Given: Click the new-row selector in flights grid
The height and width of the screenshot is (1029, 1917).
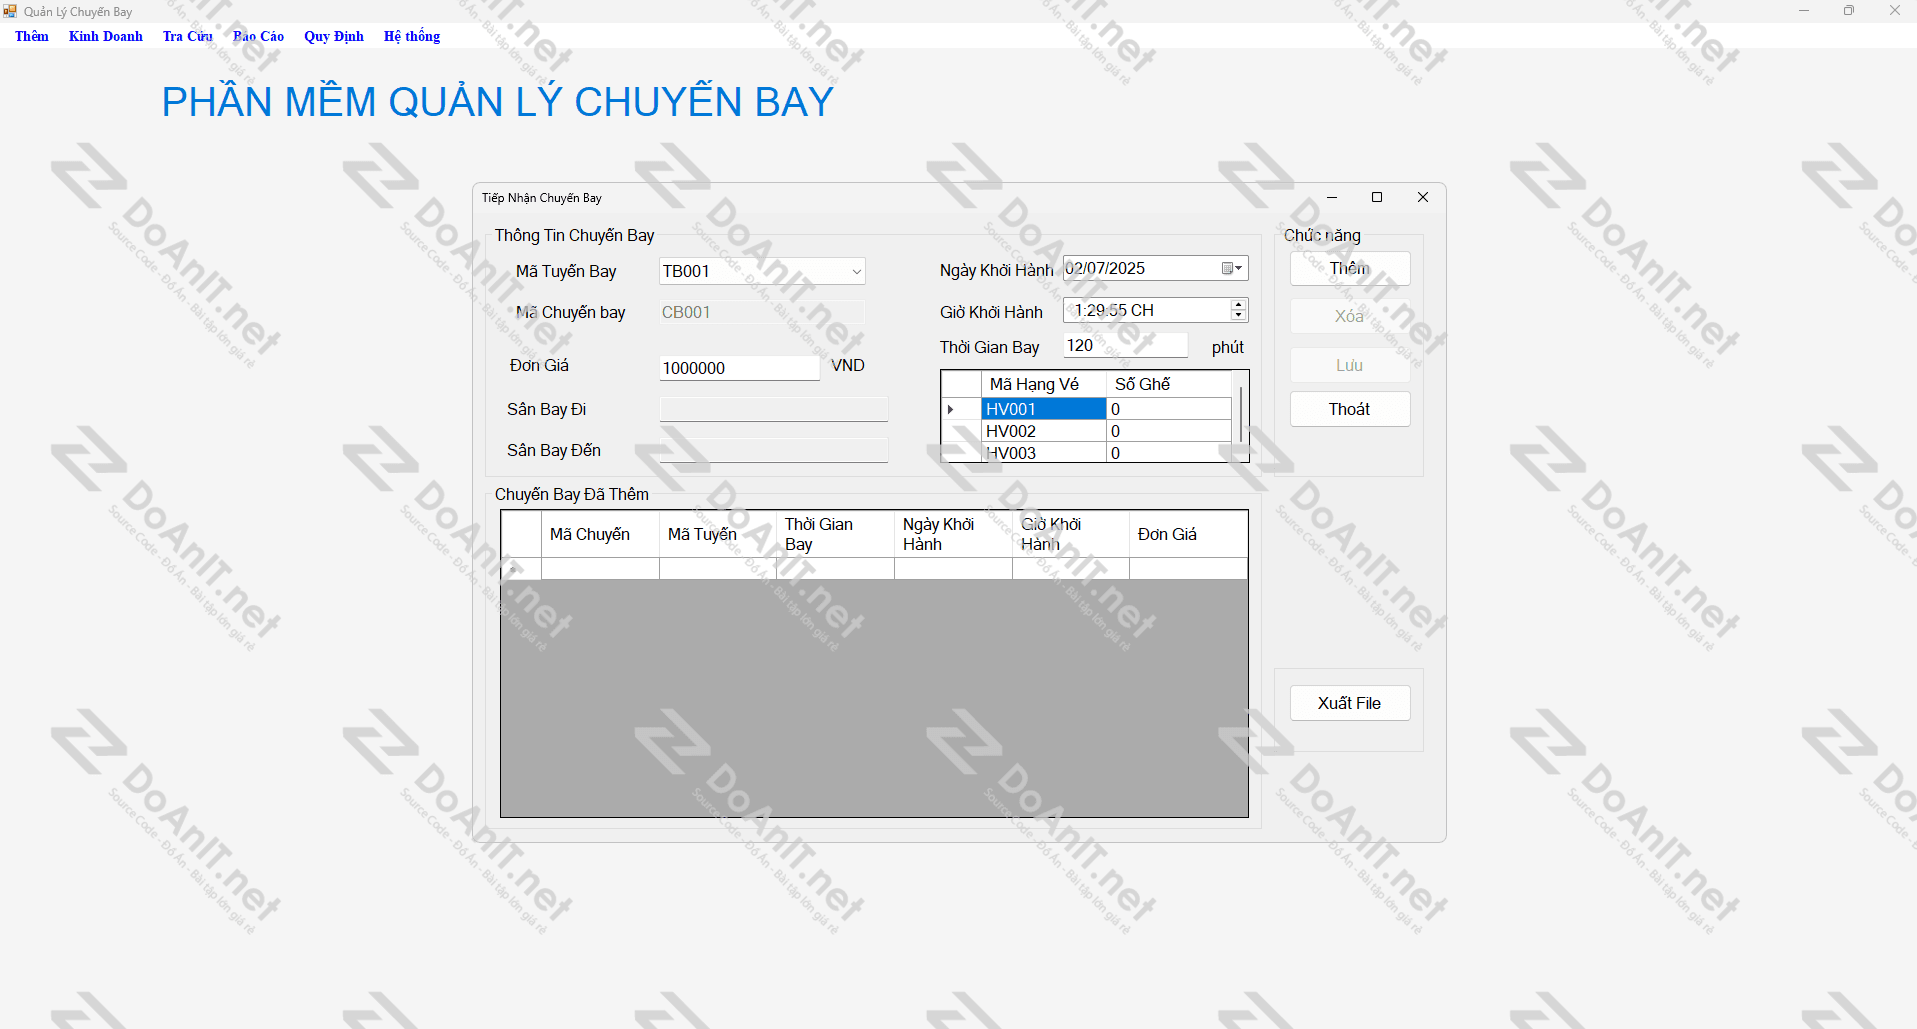Looking at the screenshot, I should tap(521, 569).
